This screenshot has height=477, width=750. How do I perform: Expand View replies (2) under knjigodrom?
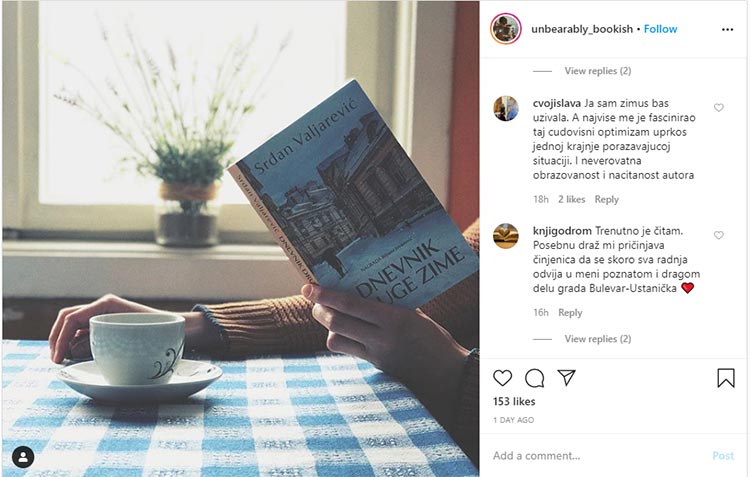pyautogui.click(x=597, y=339)
